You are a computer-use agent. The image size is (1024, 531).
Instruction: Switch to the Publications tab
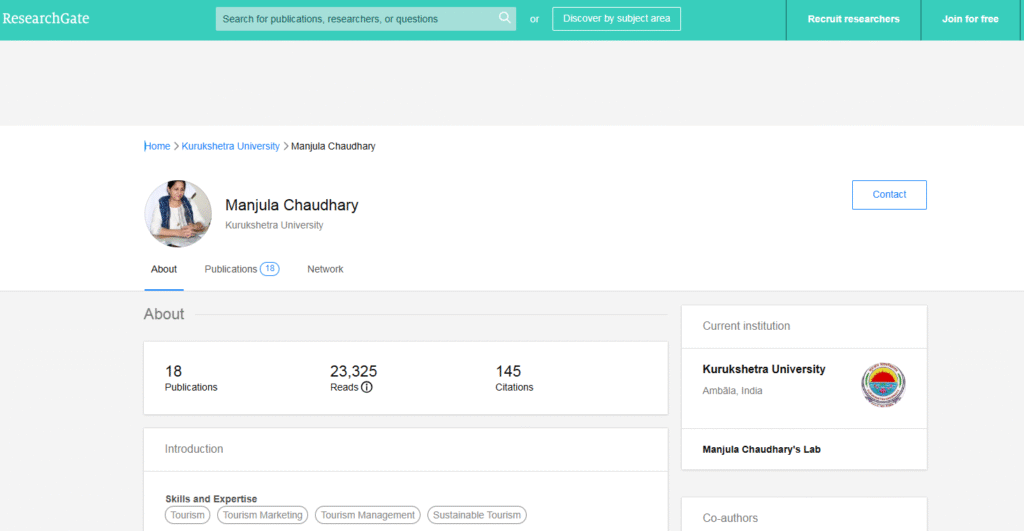point(231,269)
